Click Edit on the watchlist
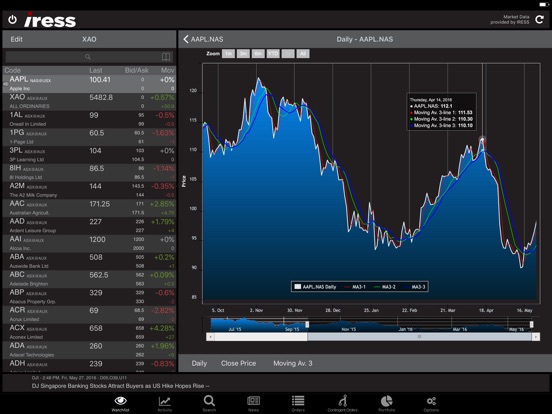Screen dimensions: 552x414 point(16,39)
